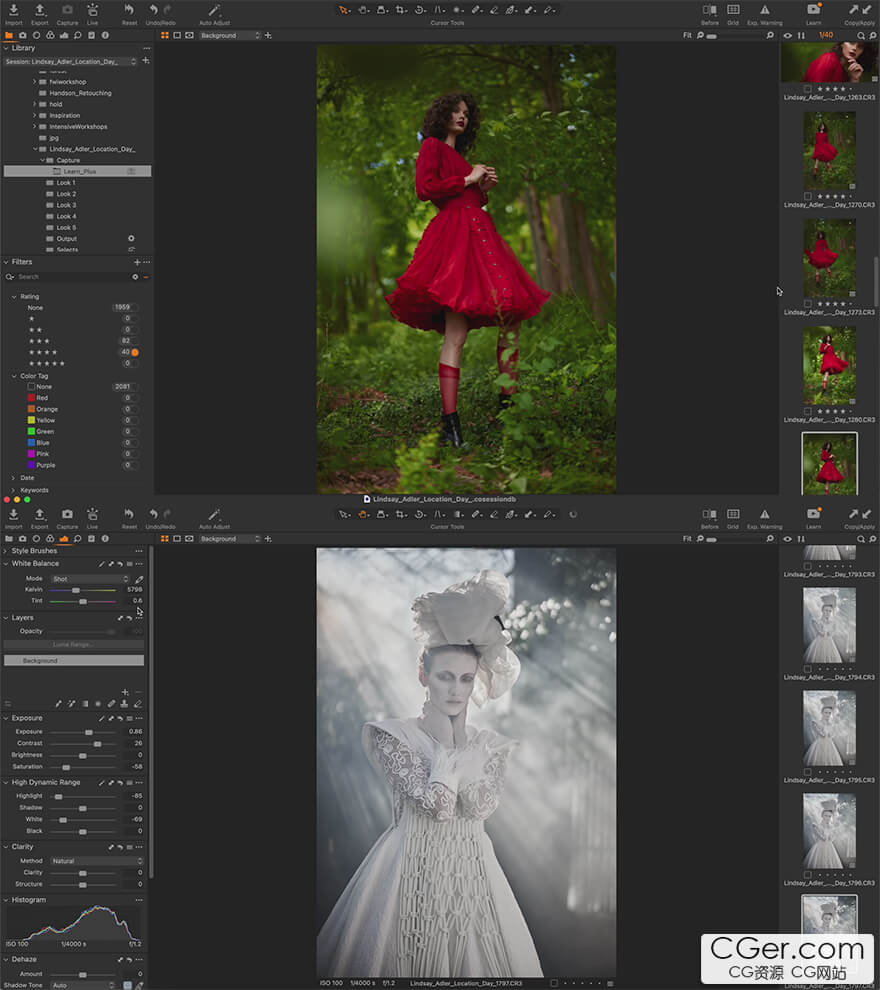This screenshot has width=880, height=990.
Task: Adjust the Saturation slider handle
Action: (66, 767)
